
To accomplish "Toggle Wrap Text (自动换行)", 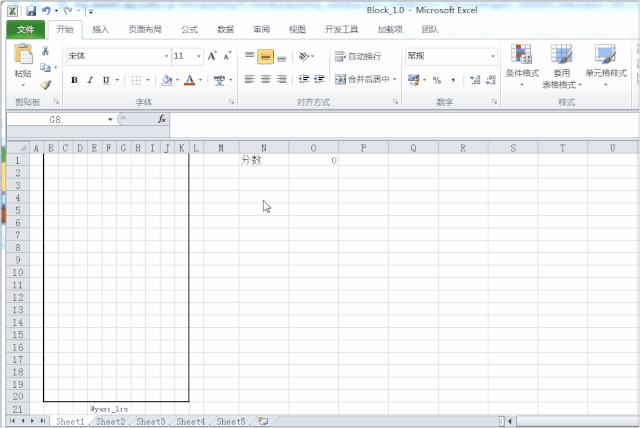I will coord(358,56).
